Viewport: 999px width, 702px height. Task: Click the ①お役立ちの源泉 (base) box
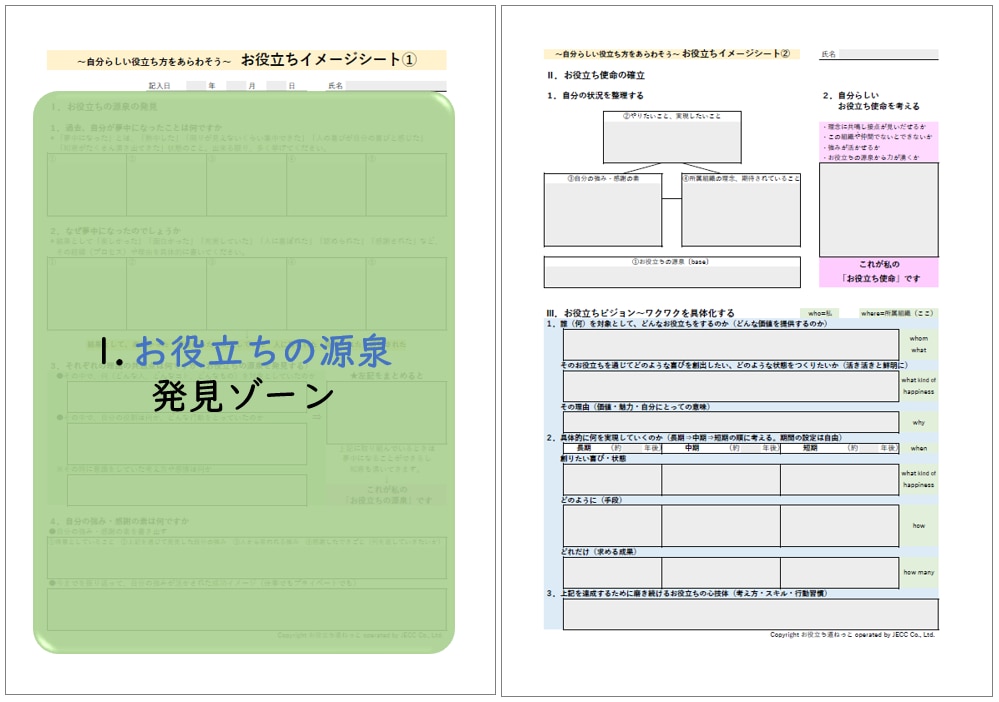672,272
